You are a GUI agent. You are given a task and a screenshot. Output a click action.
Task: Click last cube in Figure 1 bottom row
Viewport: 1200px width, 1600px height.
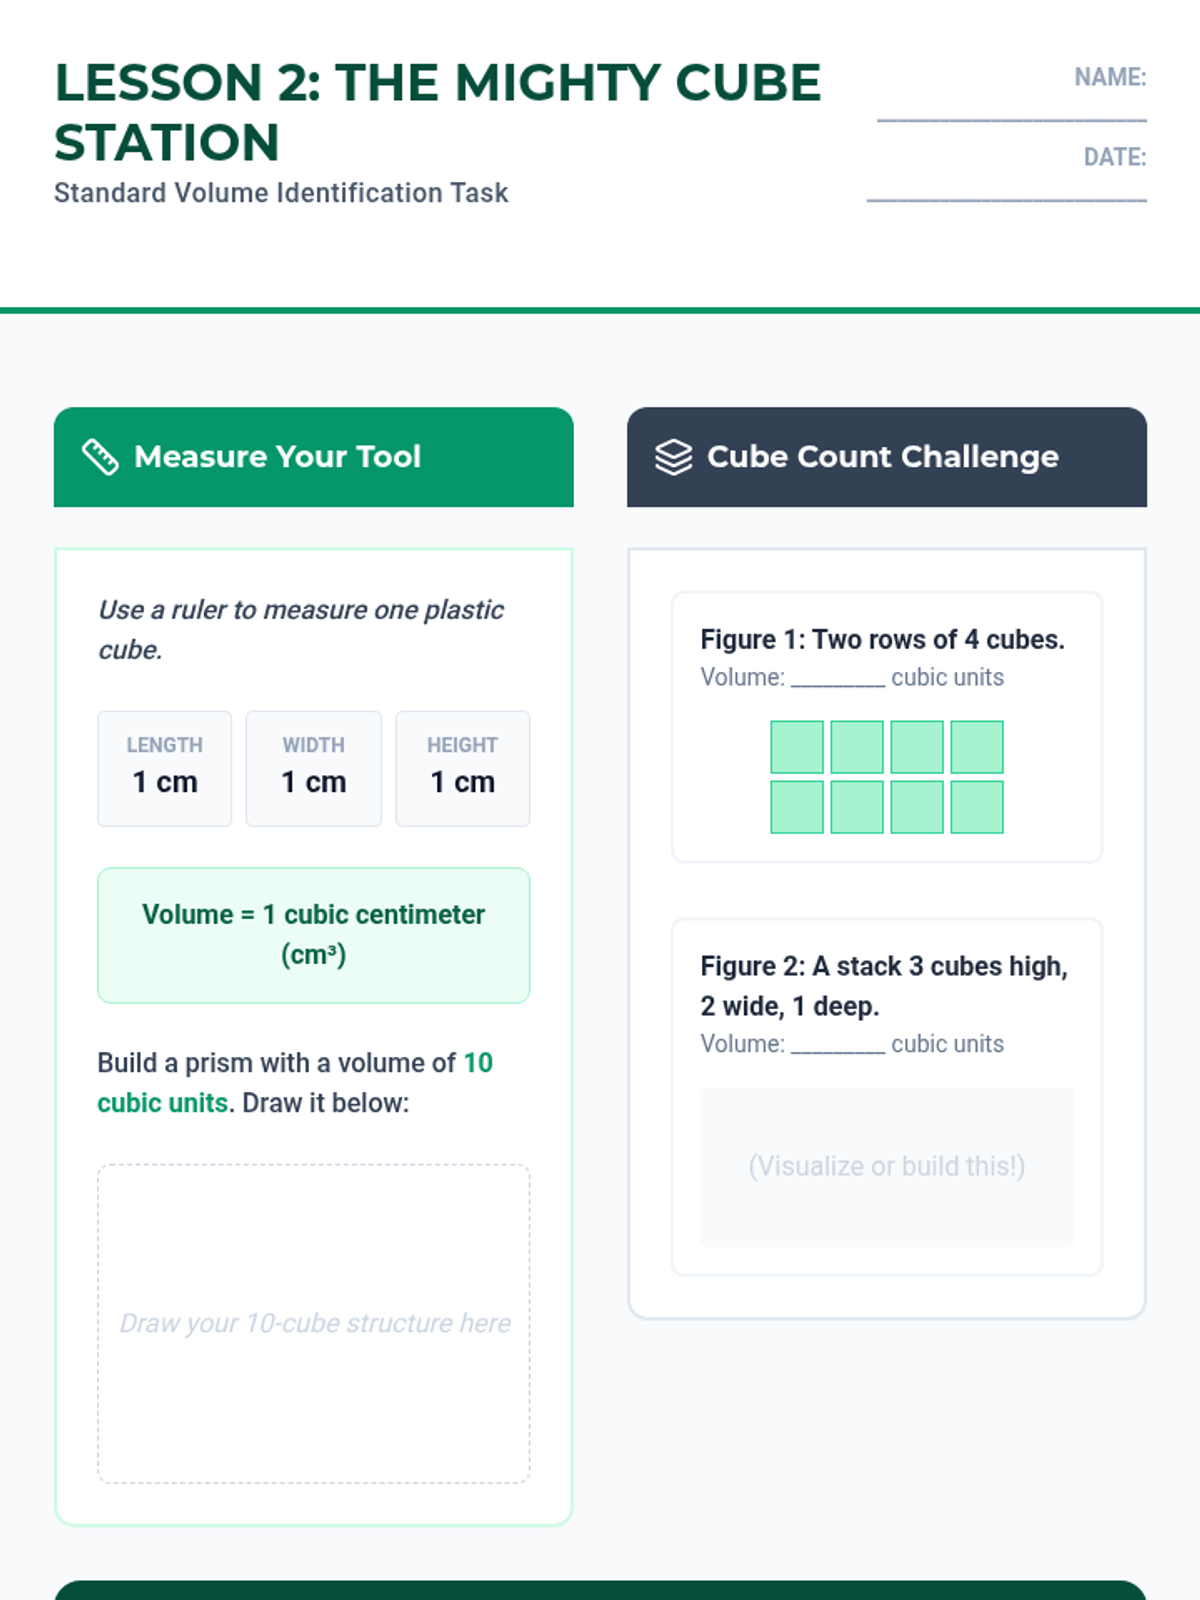[x=977, y=807]
